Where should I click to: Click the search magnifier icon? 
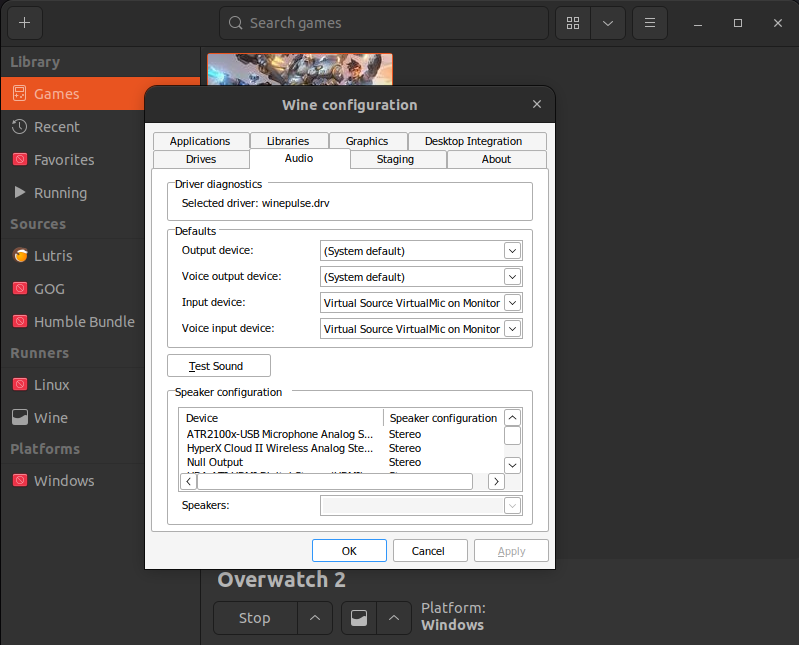click(235, 23)
